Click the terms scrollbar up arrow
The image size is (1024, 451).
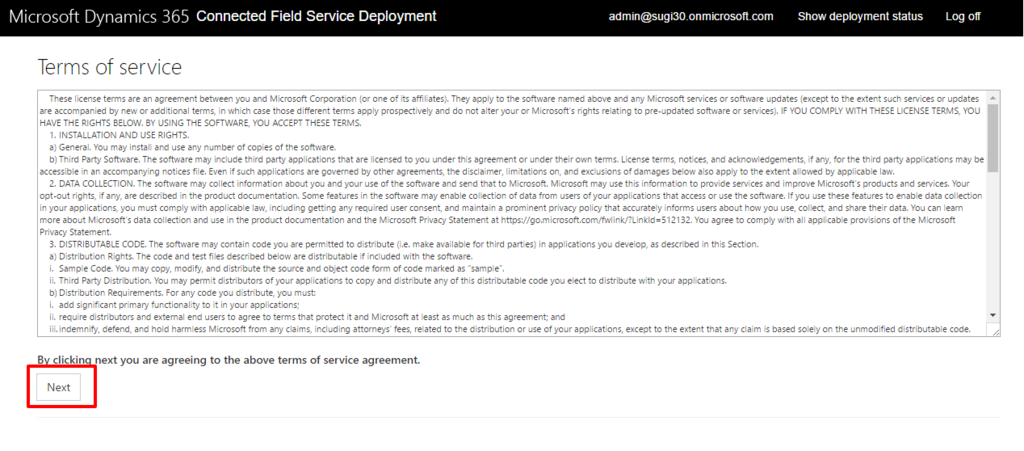tap(993, 97)
